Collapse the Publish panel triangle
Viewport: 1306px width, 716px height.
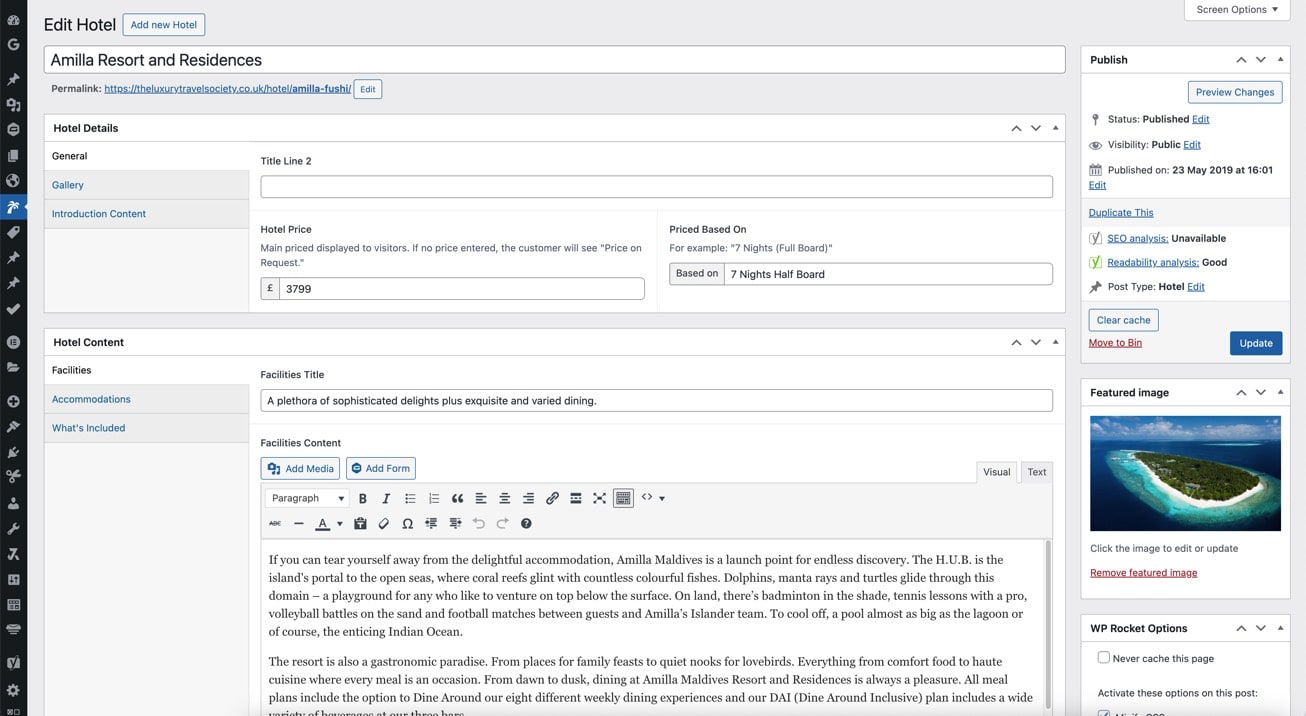[1280, 60]
